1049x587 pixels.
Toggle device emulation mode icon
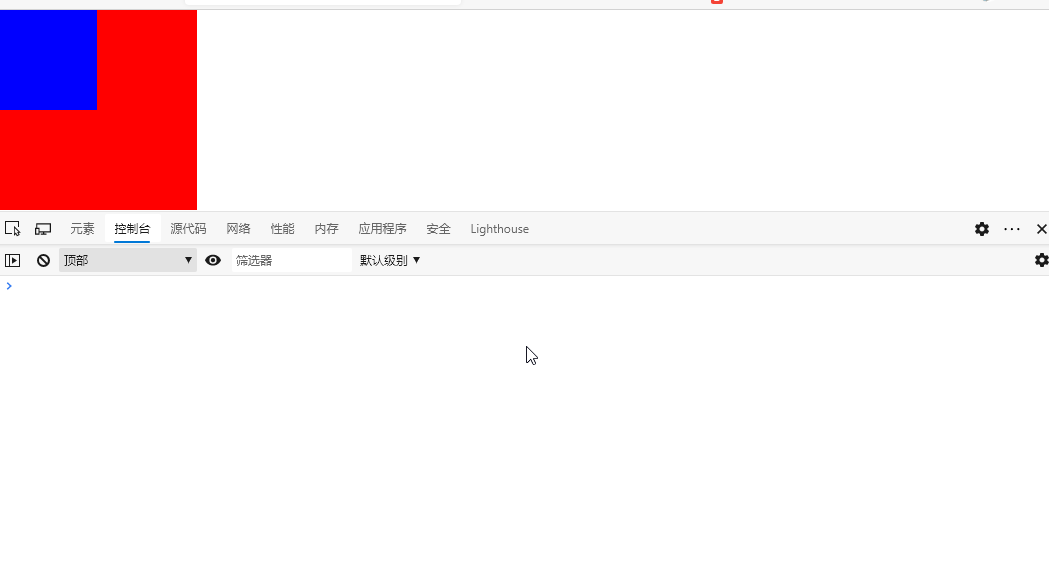43,229
